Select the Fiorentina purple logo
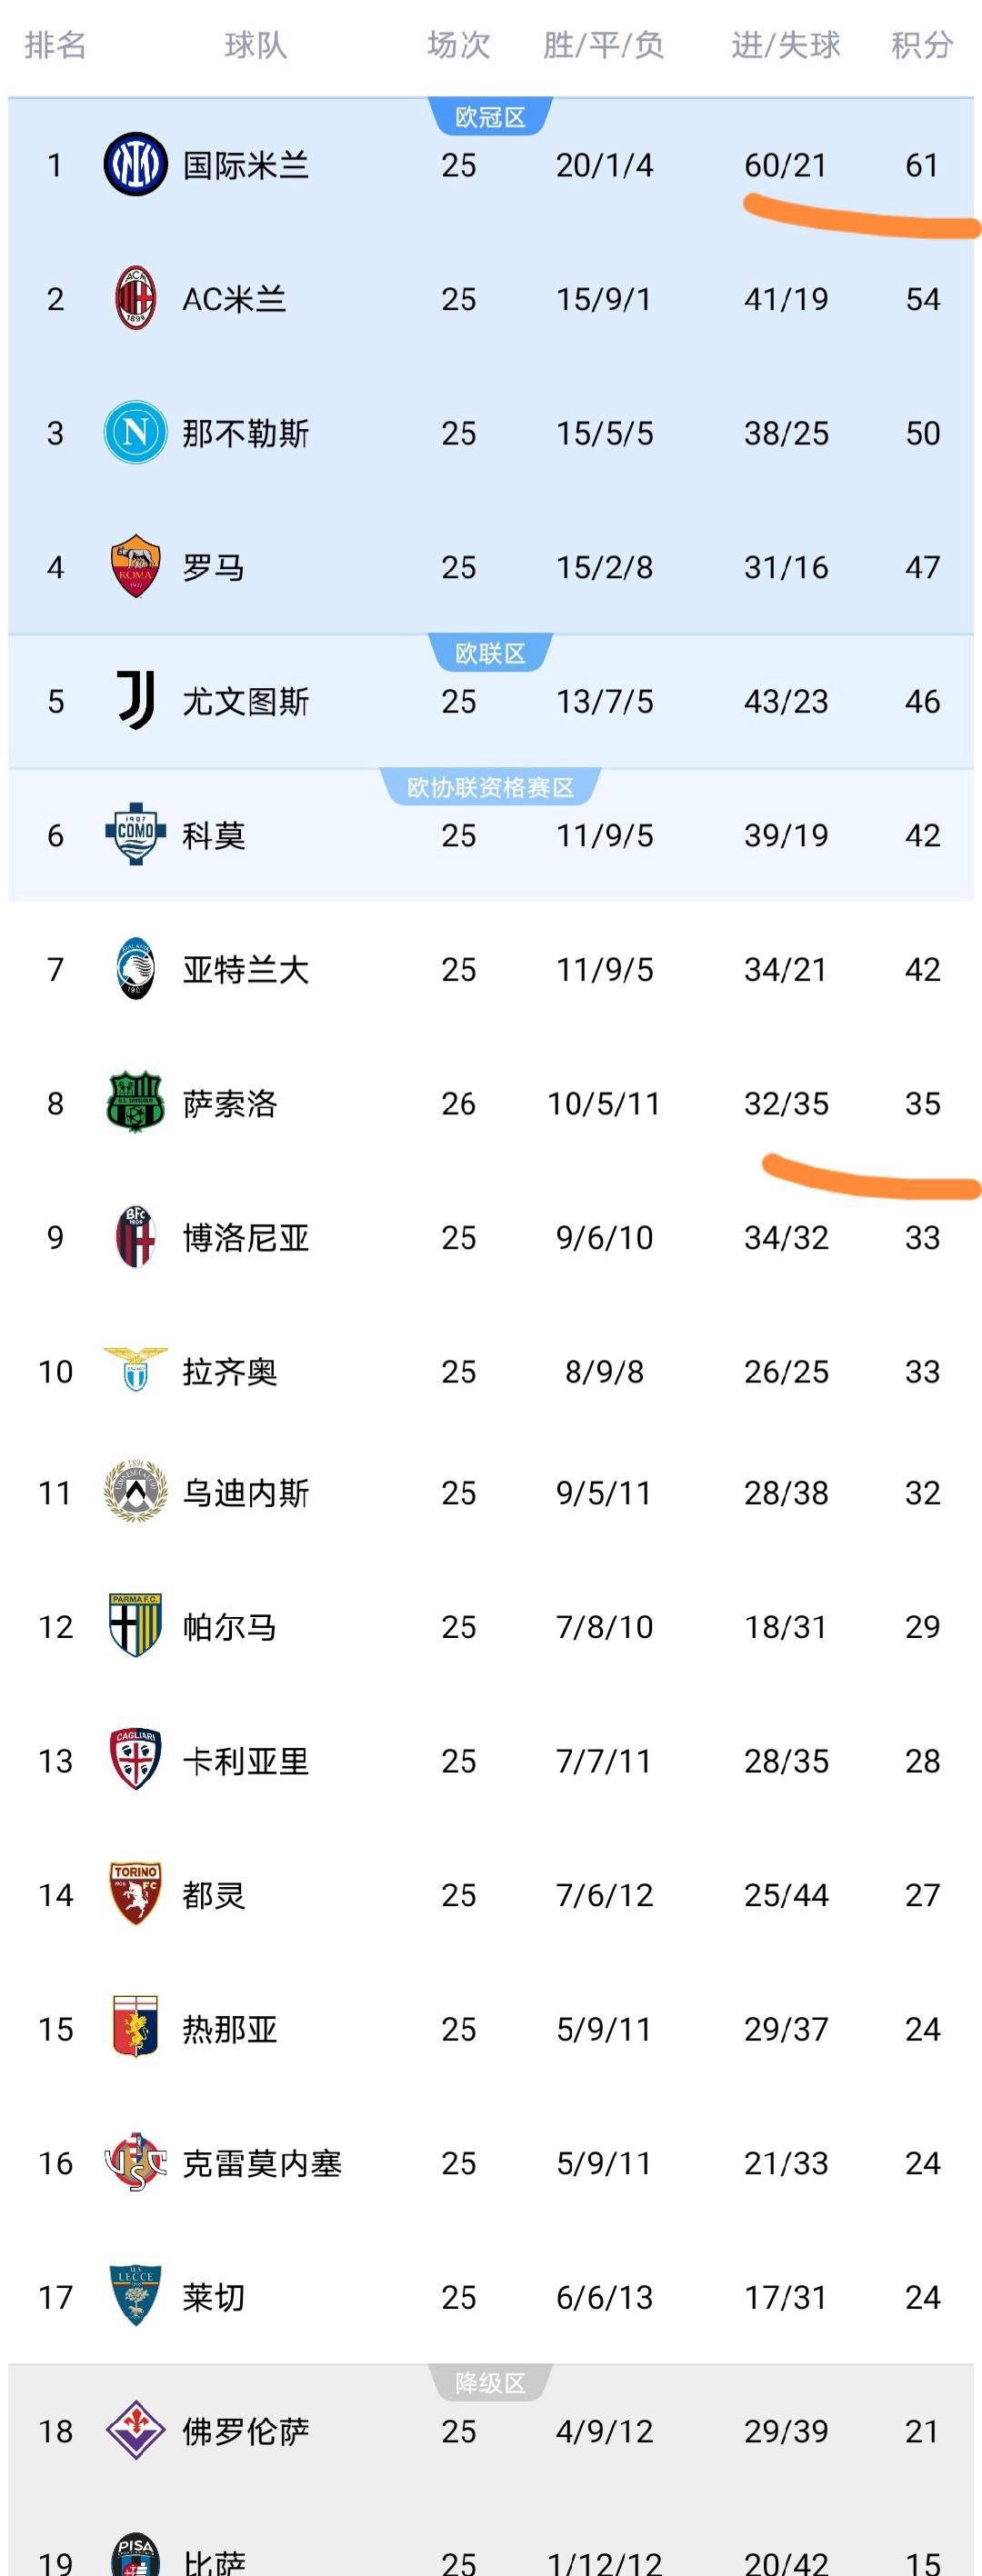Image resolution: width=982 pixels, height=2576 pixels. coord(135,2430)
